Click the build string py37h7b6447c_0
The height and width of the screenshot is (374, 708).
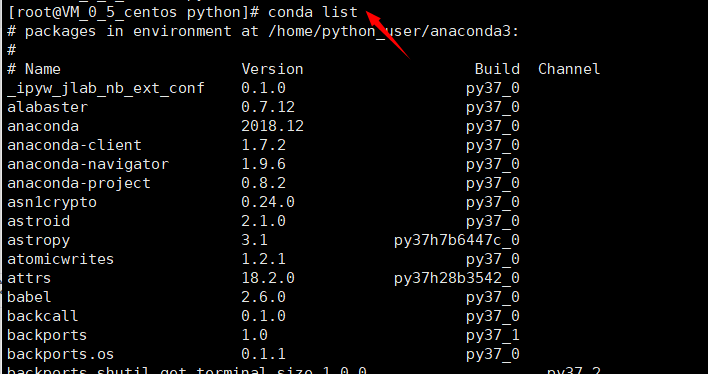pos(457,241)
